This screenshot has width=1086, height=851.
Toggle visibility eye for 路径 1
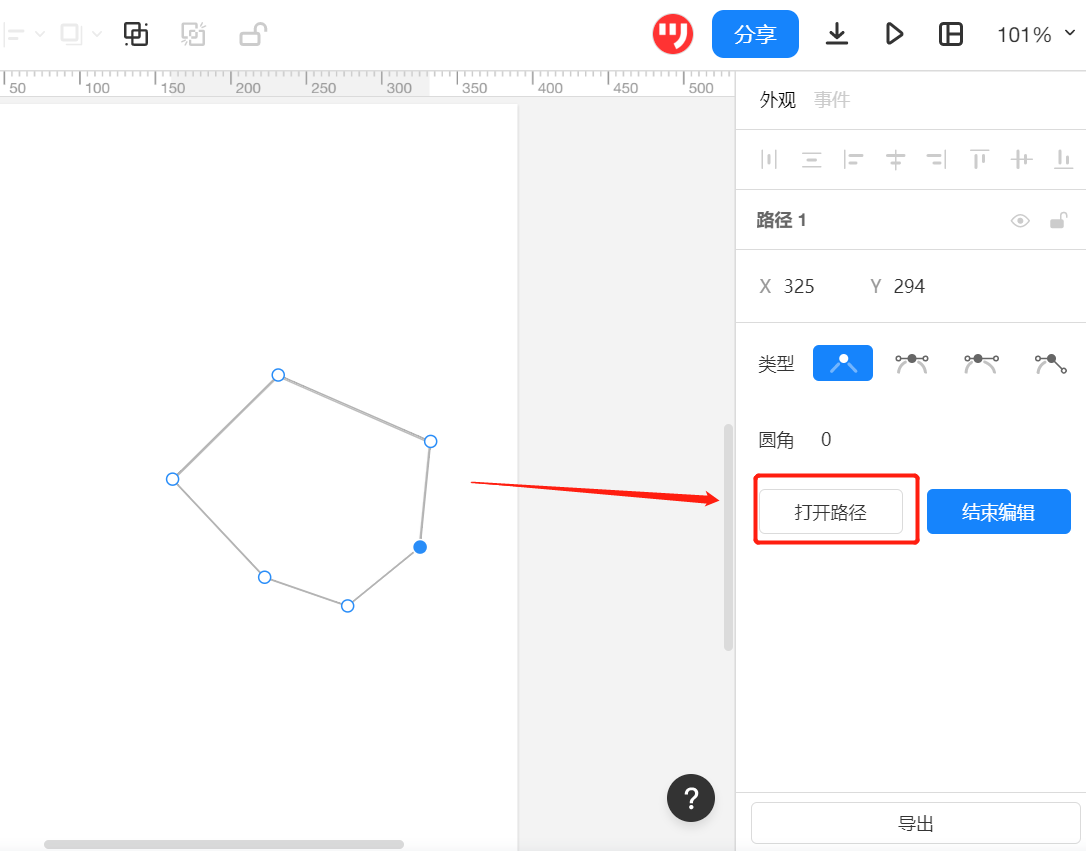(1020, 221)
